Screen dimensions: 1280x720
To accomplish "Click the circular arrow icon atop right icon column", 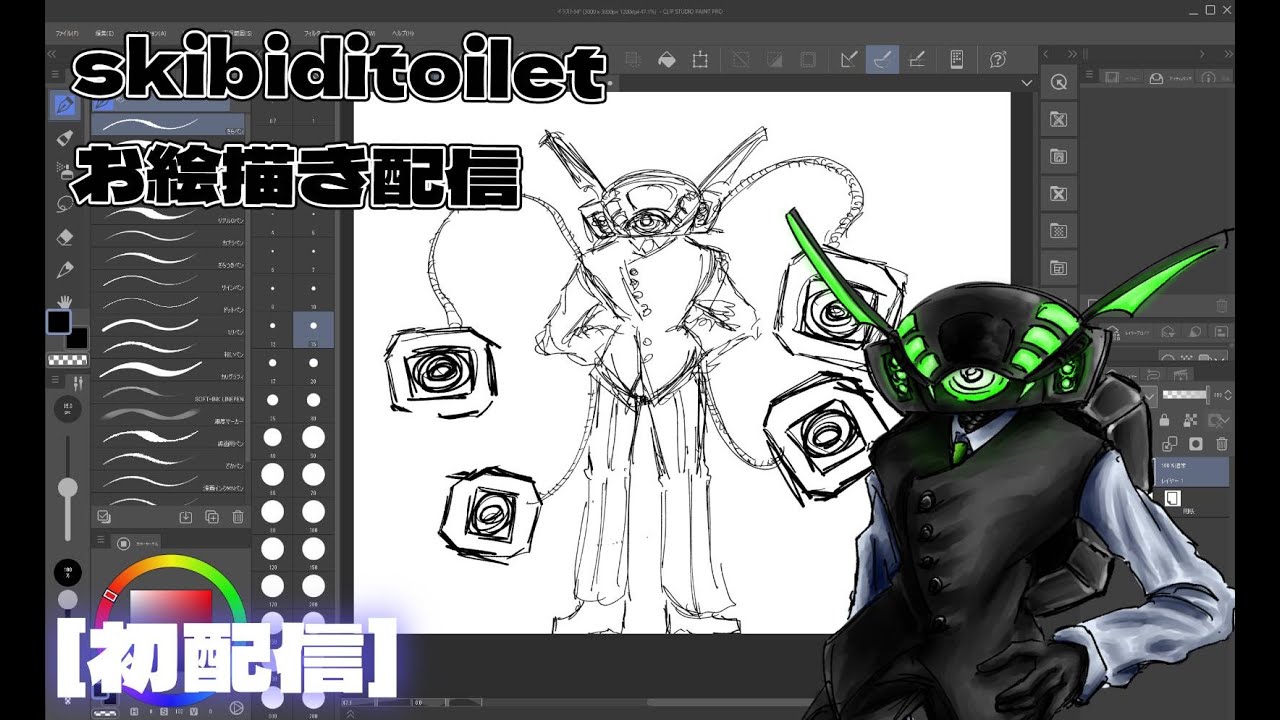I will (1059, 83).
